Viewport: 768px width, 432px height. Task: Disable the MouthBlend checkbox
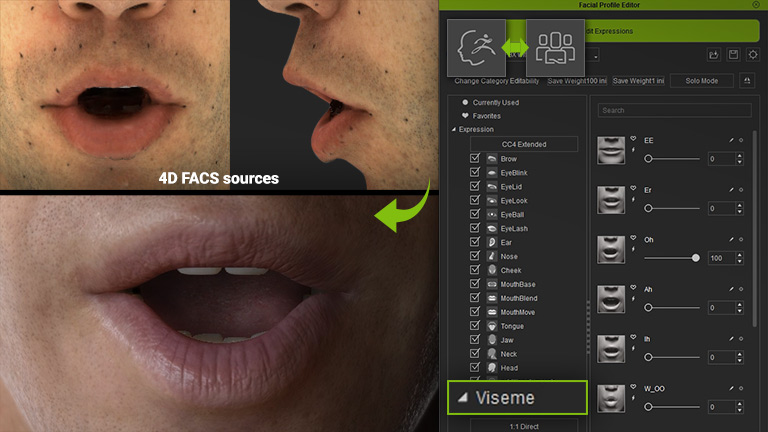475,298
